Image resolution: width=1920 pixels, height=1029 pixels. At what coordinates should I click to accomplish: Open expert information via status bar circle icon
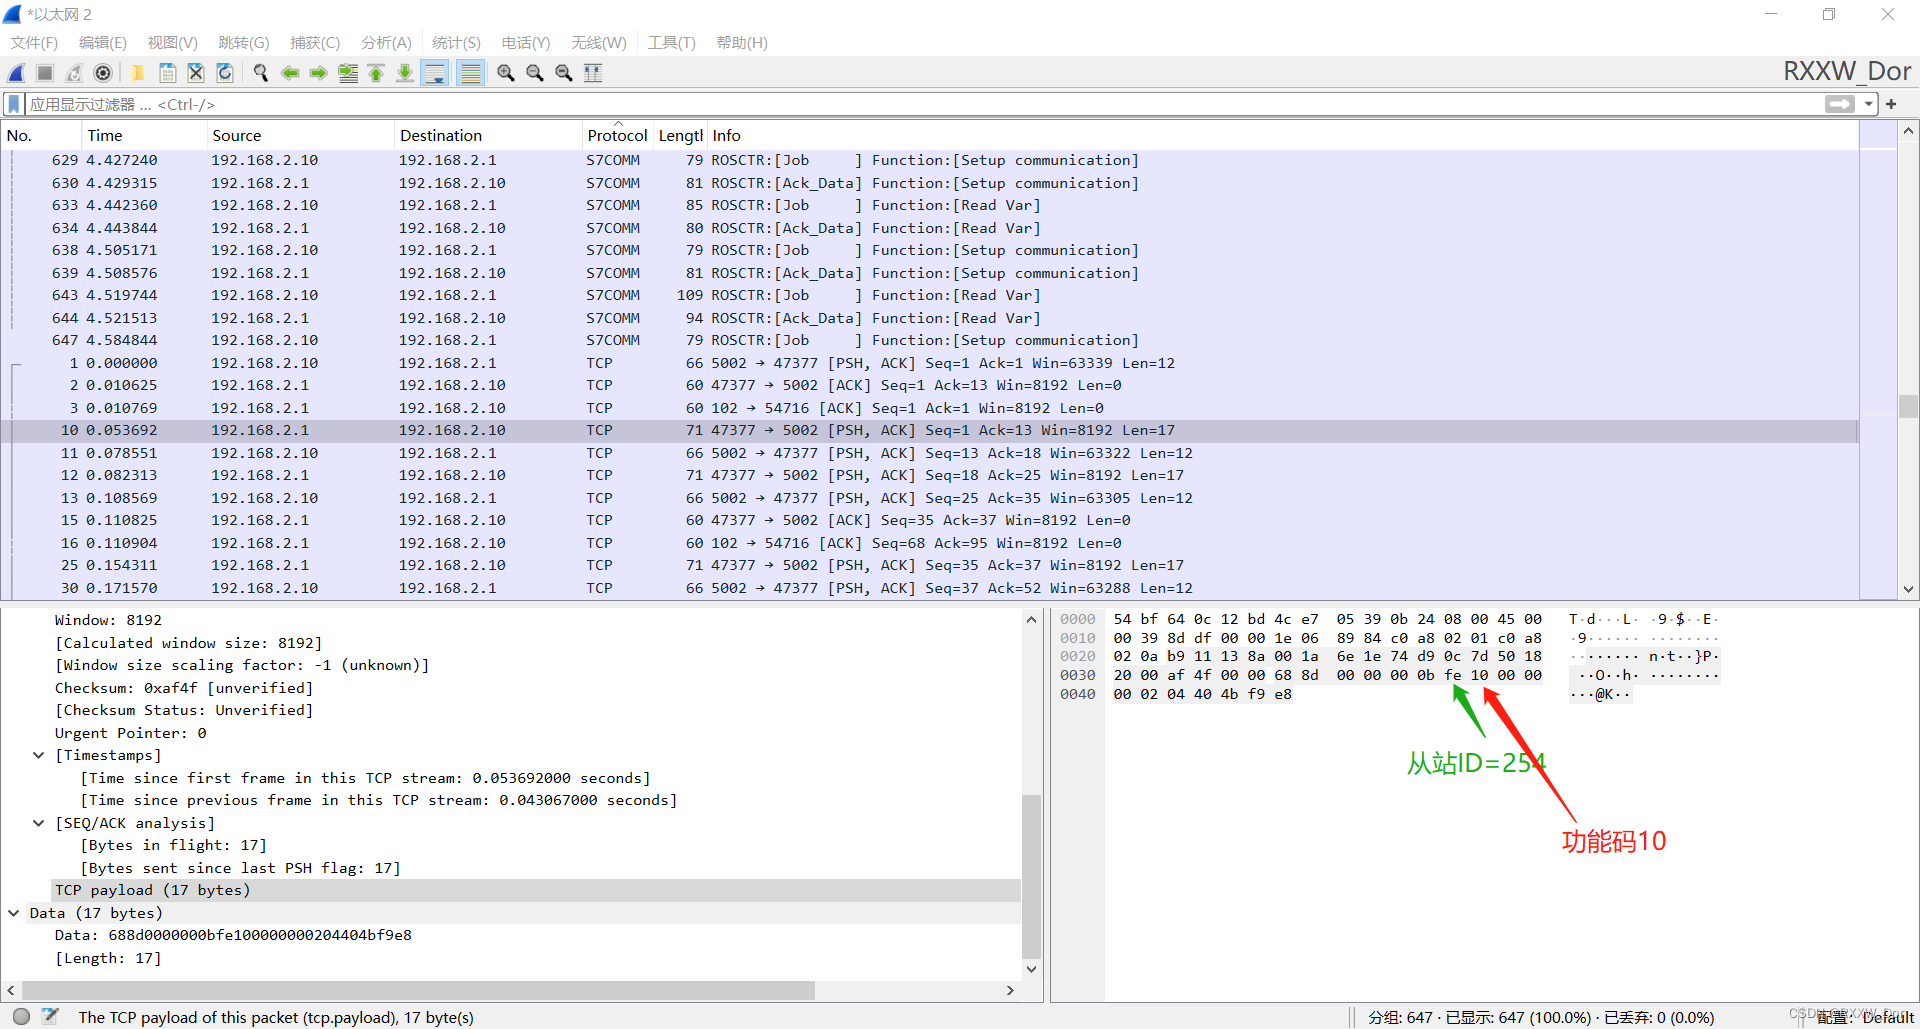(21, 1017)
